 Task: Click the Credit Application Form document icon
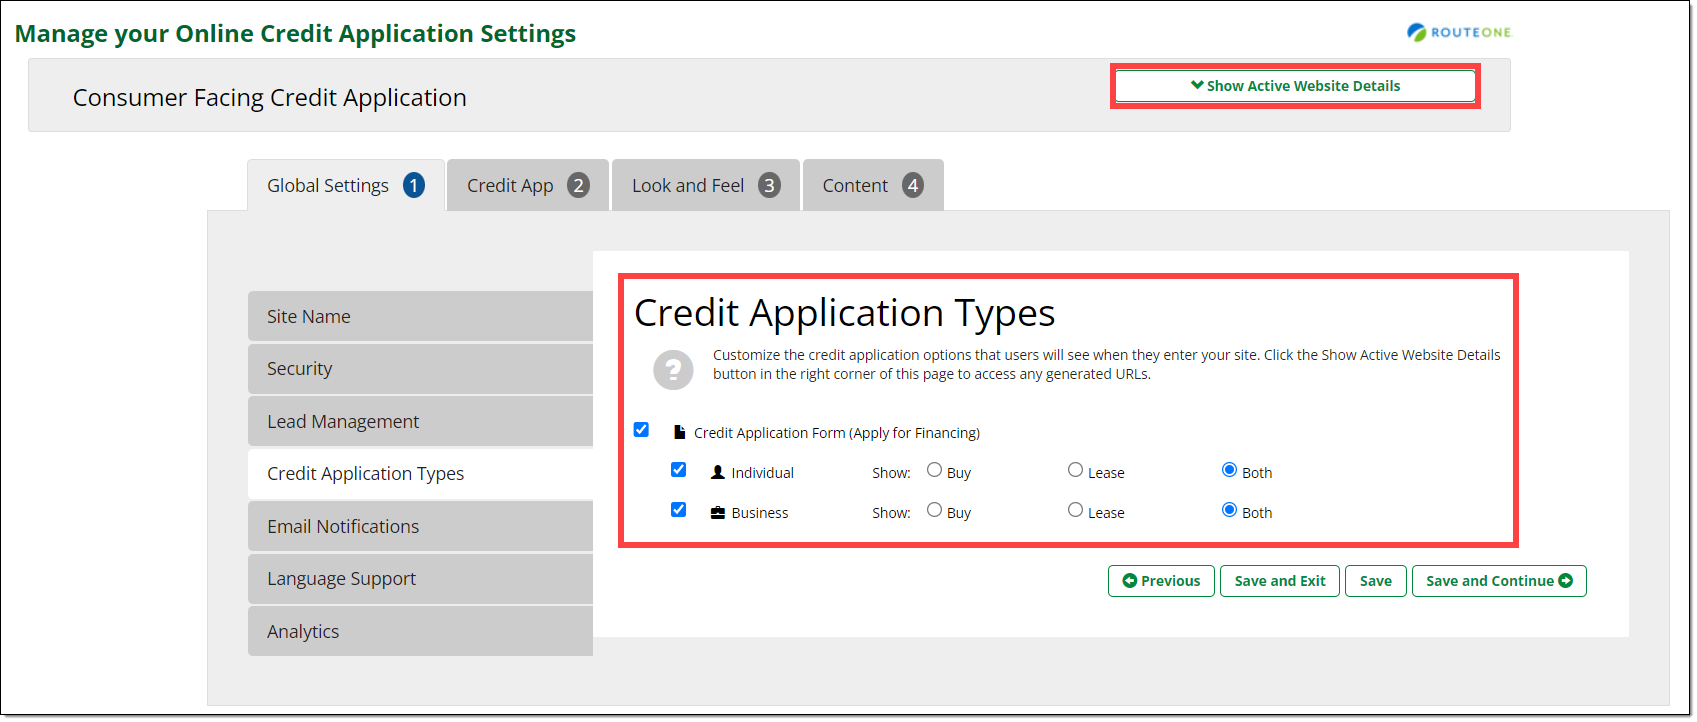point(679,433)
